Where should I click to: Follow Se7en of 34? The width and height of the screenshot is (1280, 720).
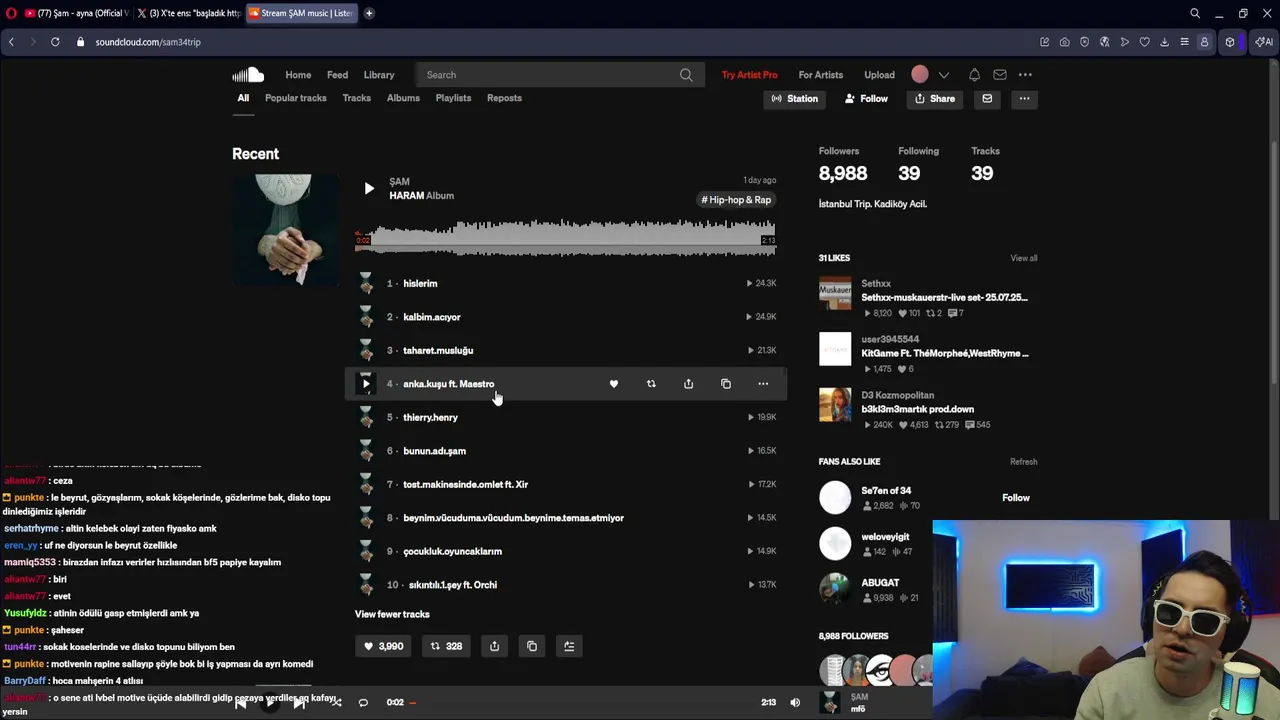(x=1016, y=498)
